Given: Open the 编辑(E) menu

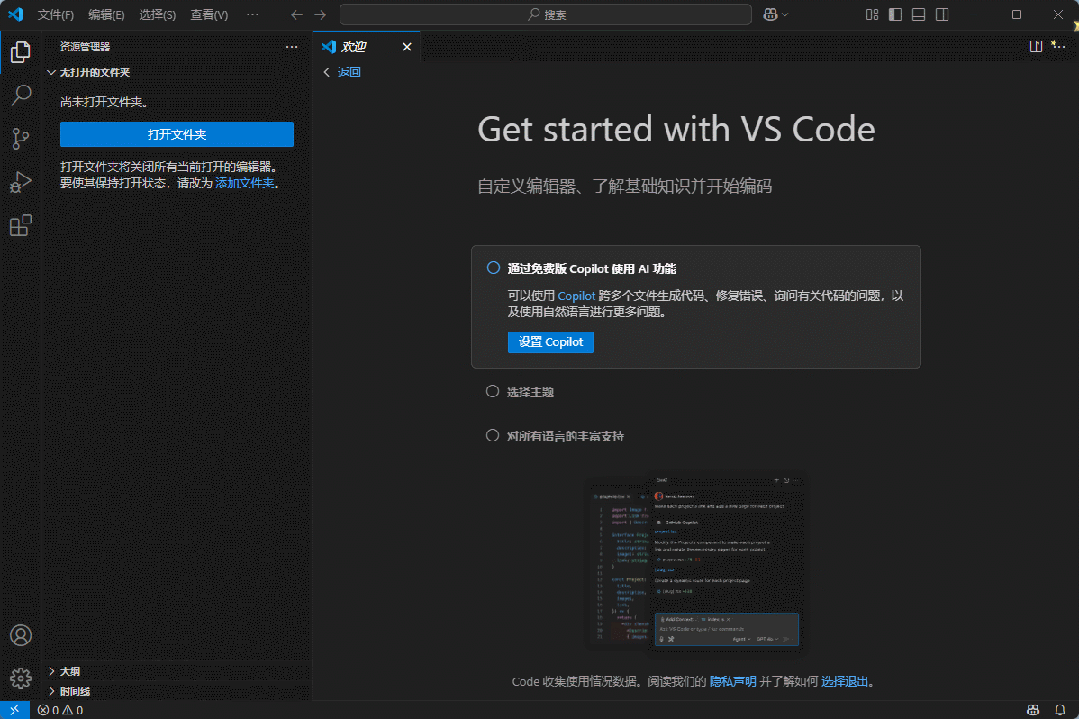Looking at the screenshot, I should (106, 14).
